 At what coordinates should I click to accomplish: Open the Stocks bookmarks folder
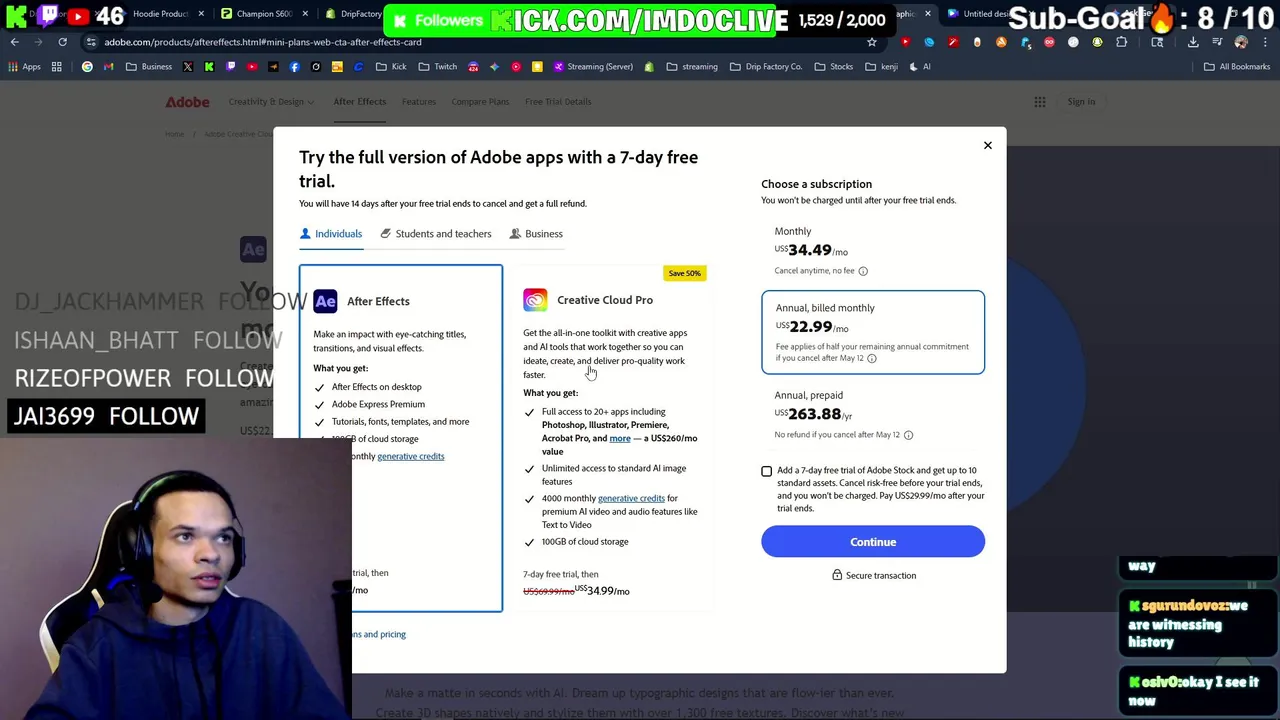833,67
